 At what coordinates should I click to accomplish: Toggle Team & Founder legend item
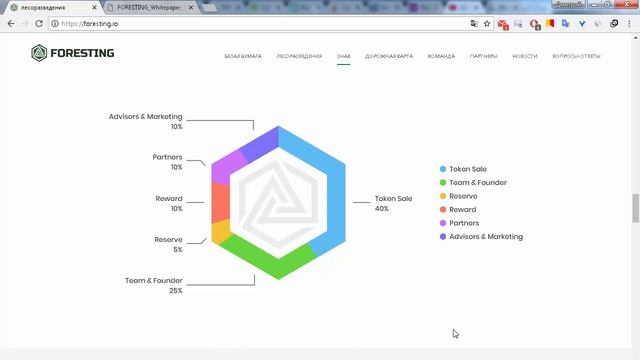click(473, 182)
